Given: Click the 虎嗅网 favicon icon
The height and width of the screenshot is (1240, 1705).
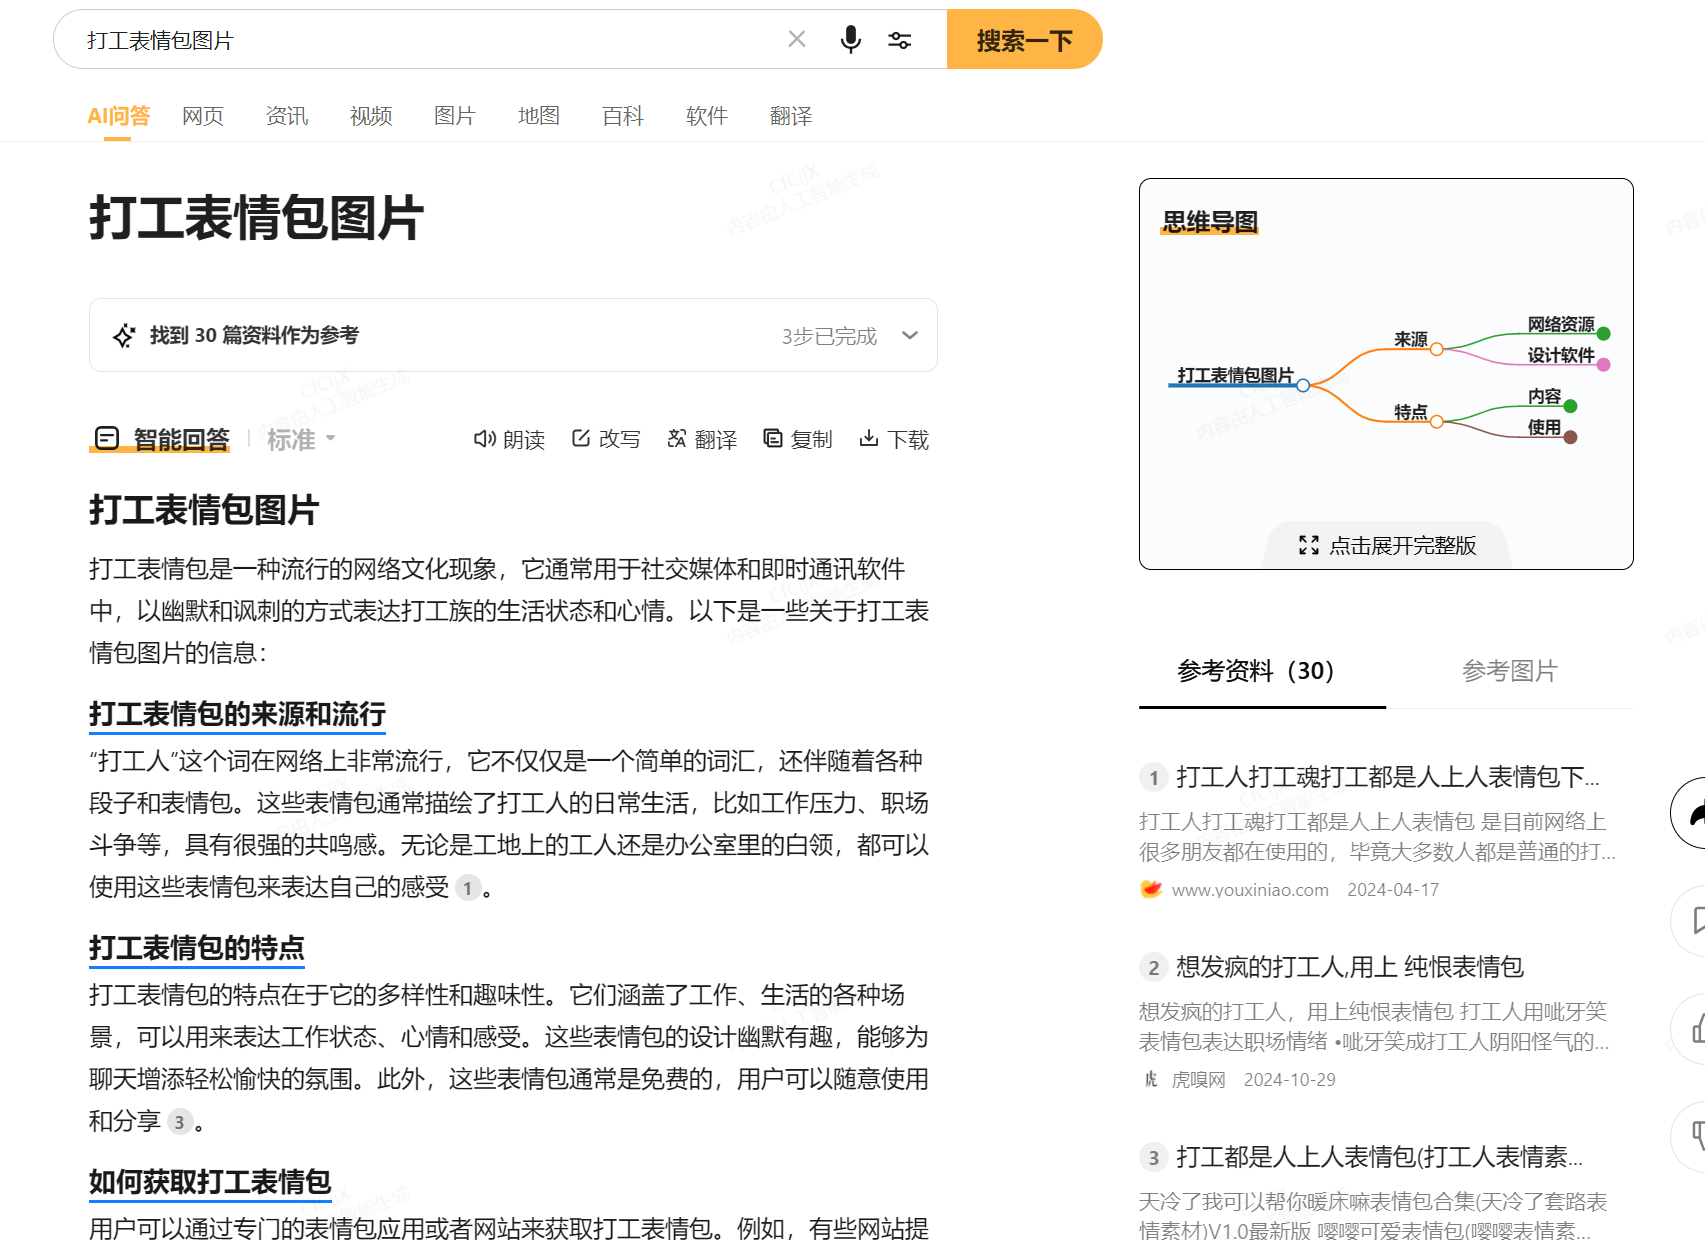Looking at the screenshot, I should [x=1151, y=1079].
